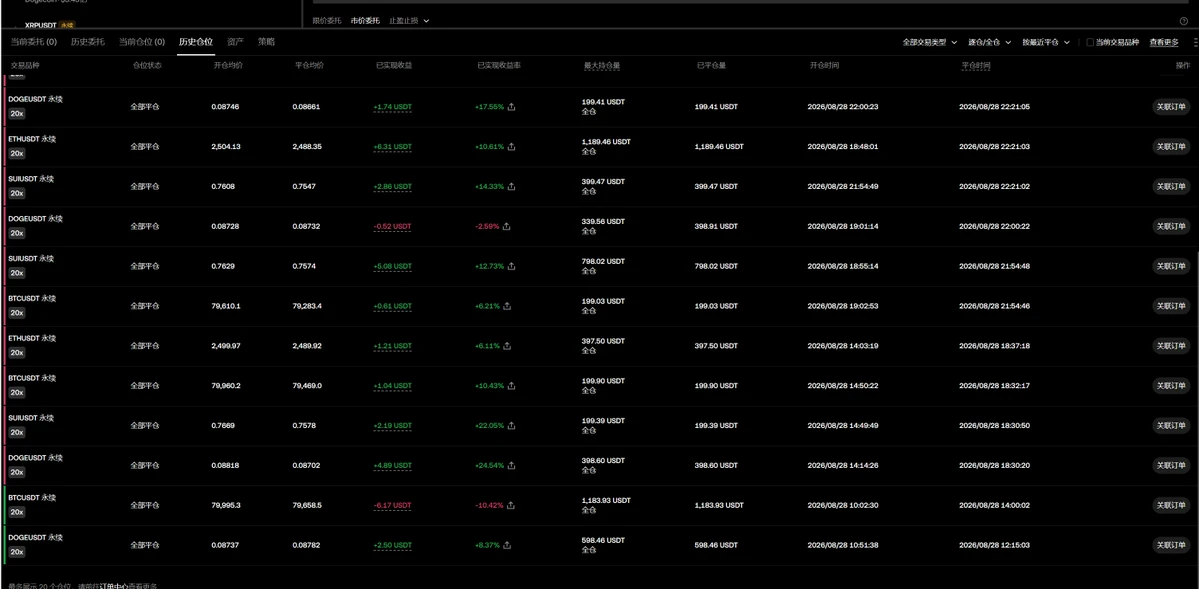Click the 20x badge in the 2,504.13 ETHUSDT row
This screenshot has width=1199, height=589.
pyautogui.click(x=17, y=154)
